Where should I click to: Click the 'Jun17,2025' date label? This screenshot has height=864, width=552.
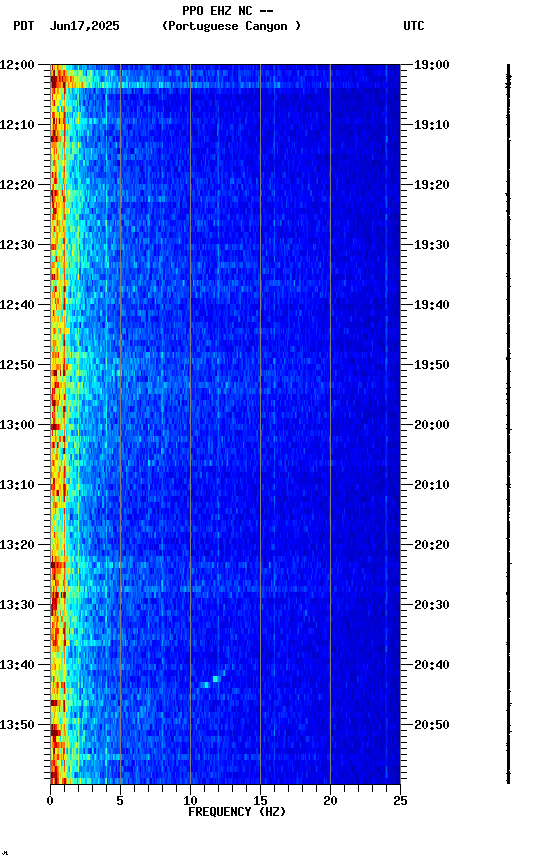[x=84, y=26]
